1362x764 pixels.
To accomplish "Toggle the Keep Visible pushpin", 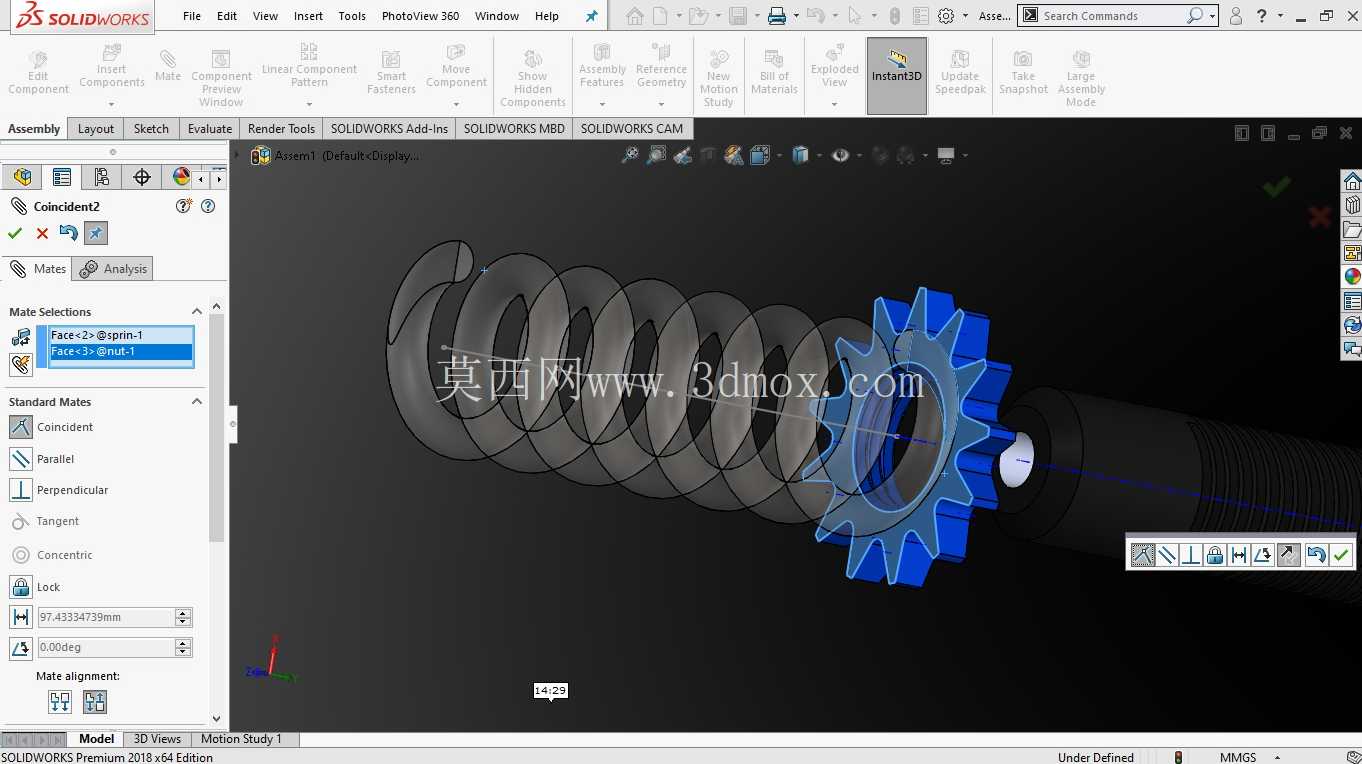I will (x=95, y=233).
